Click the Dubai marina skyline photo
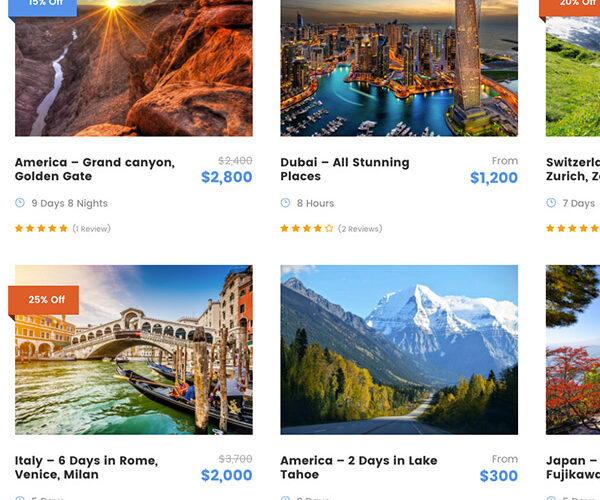600x500 pixels. (399, 68)
